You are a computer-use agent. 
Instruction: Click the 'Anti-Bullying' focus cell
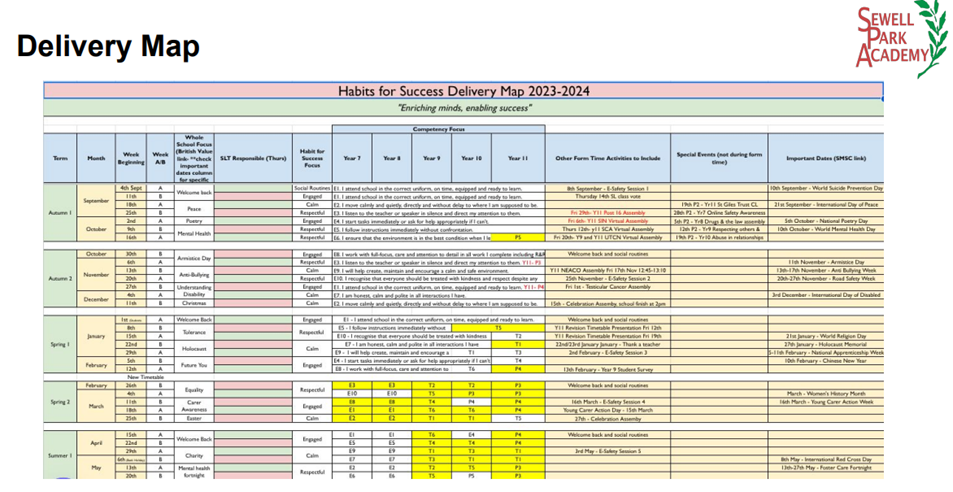click(194, 275)
